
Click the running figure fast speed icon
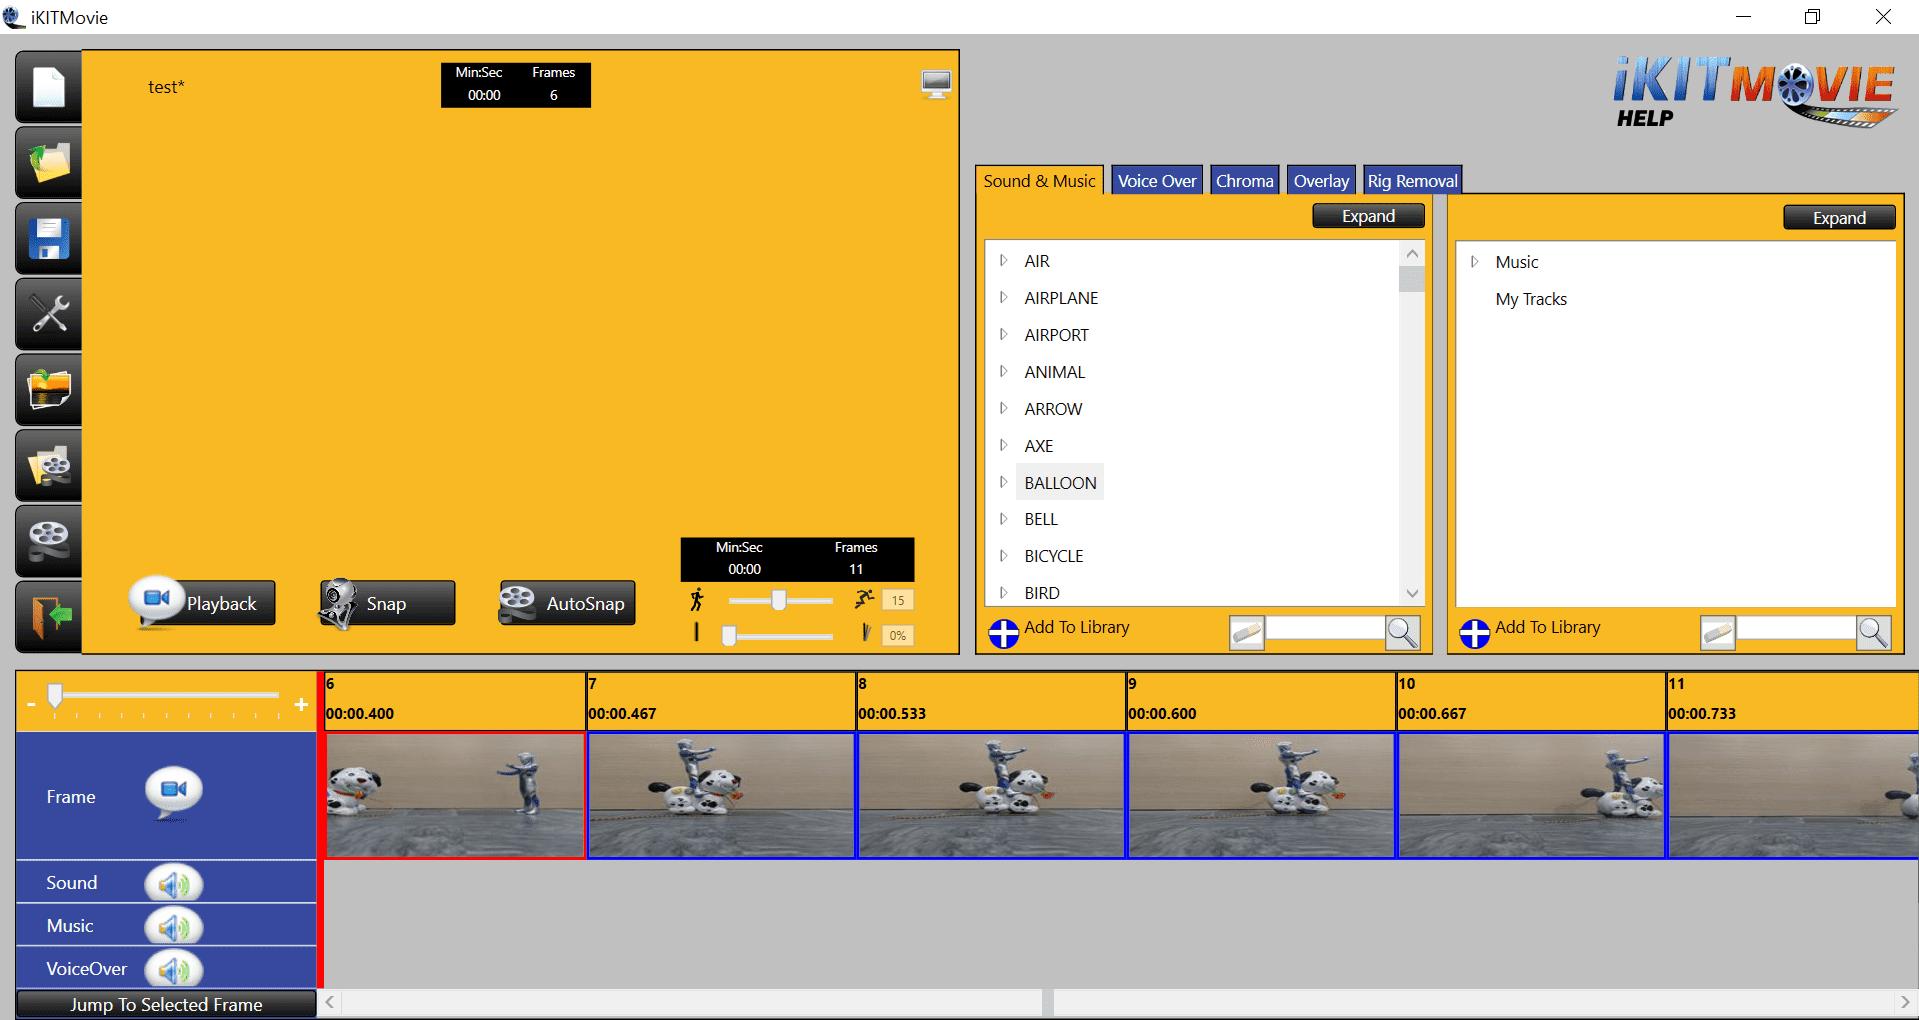click(864, 600)
